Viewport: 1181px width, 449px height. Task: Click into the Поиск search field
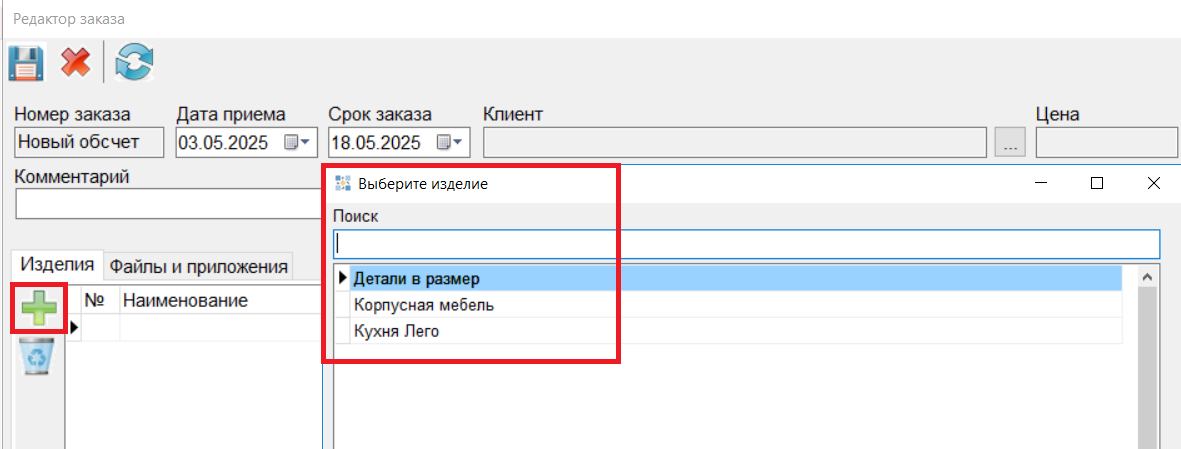click(x=746, y=244)
